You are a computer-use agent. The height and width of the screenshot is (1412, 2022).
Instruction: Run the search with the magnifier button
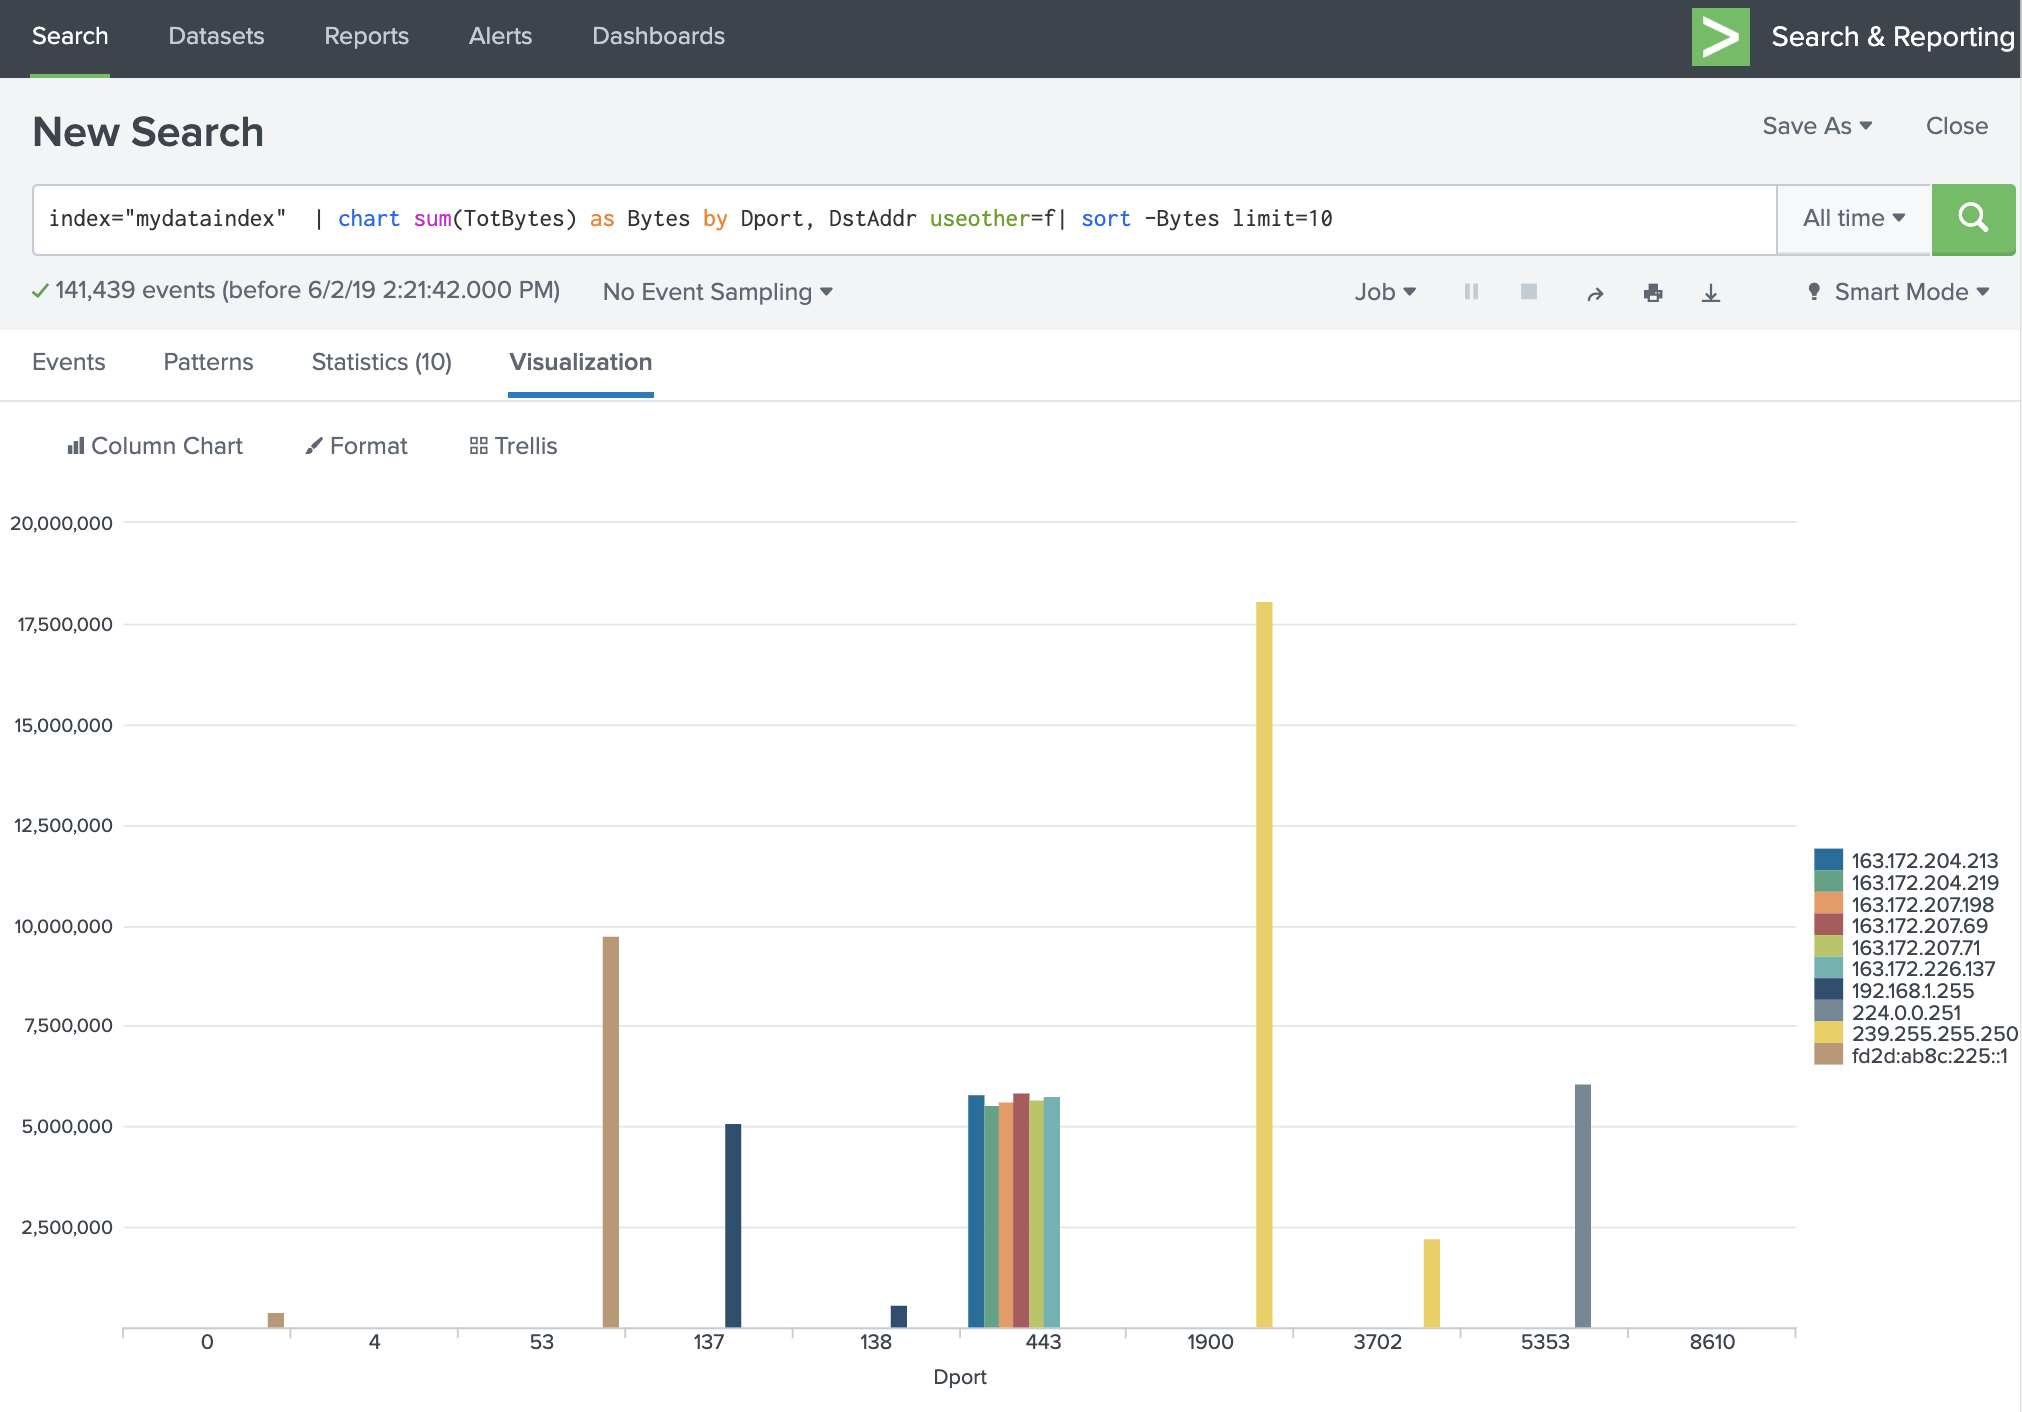tap(1972, 219)
